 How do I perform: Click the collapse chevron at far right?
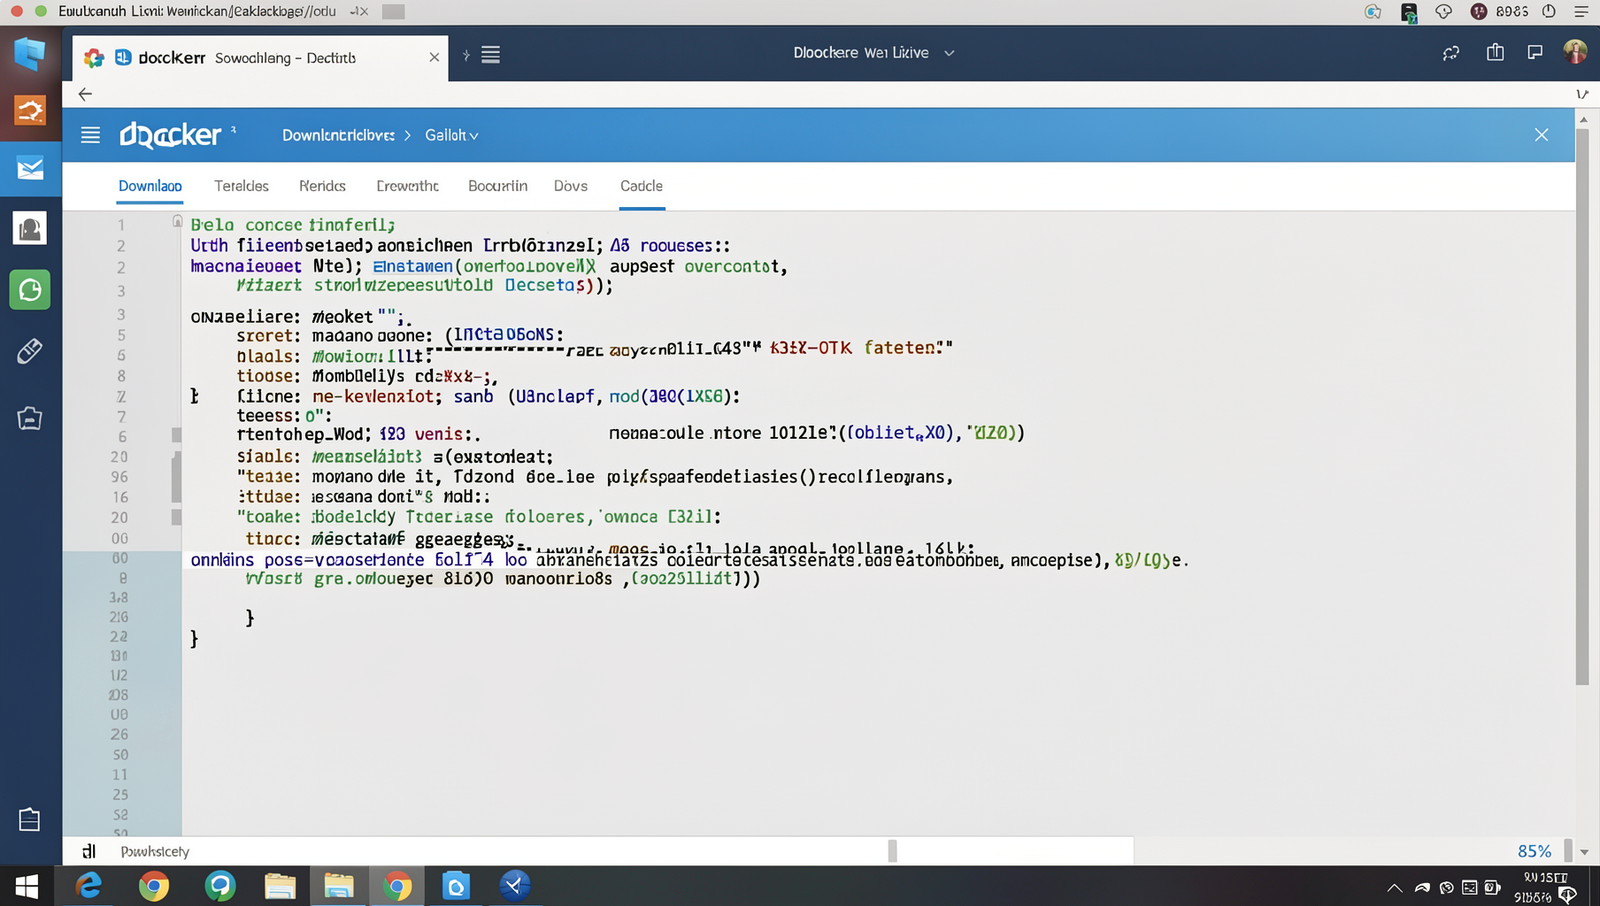[1582, 94]
